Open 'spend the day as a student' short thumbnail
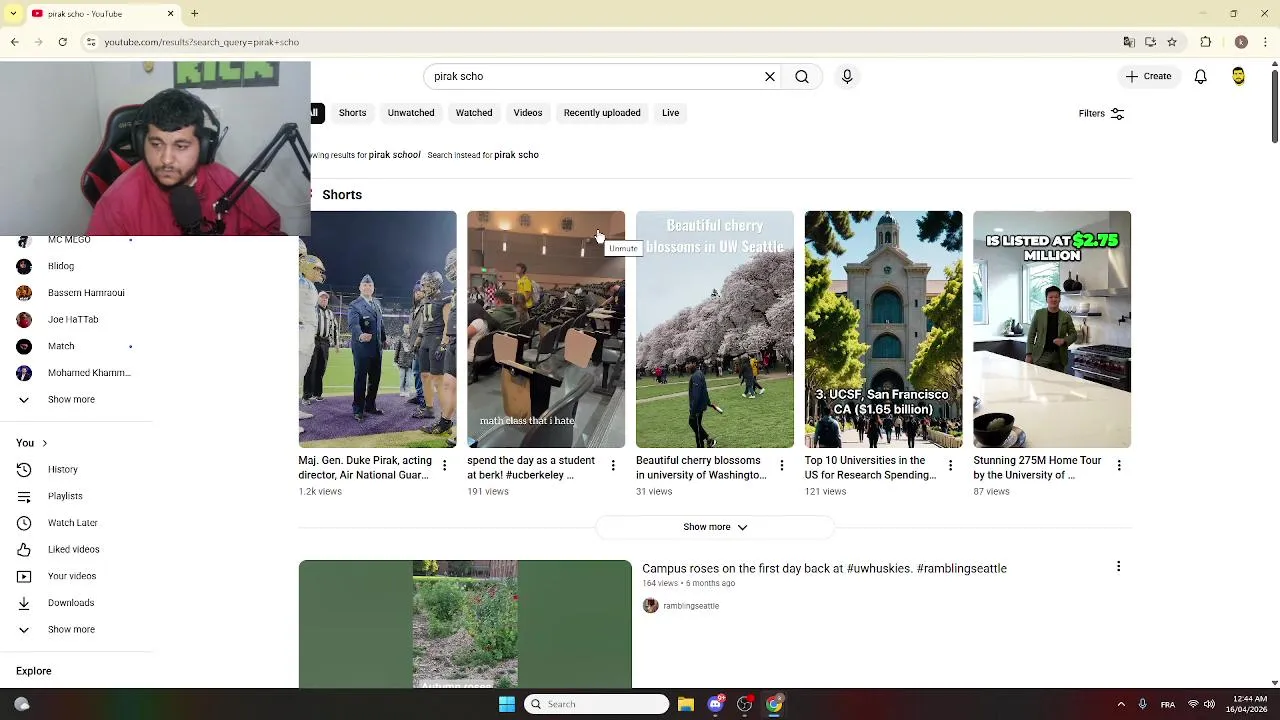 [546, 329]
